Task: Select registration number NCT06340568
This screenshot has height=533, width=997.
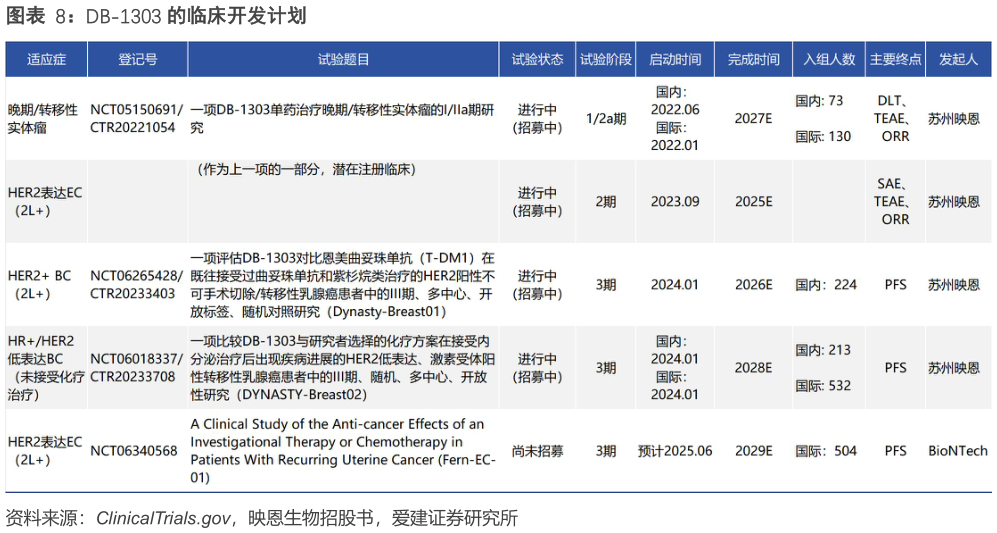Action: [134, 452]
